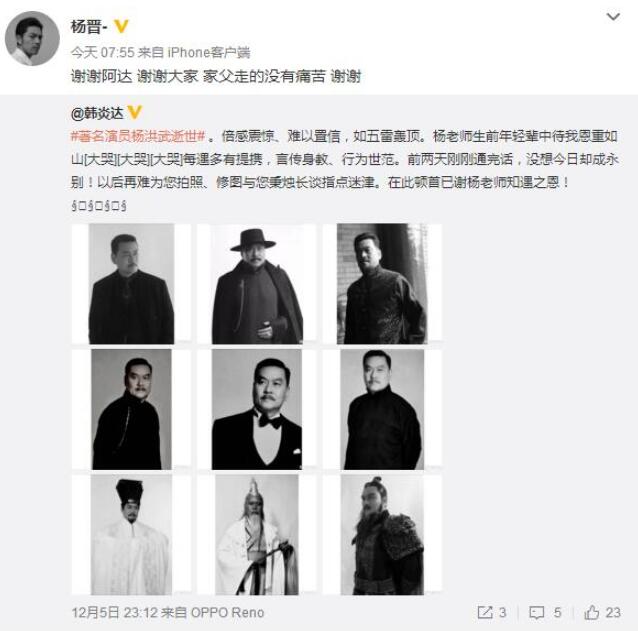The height and width of the screenshot is (631, 638).
Task: Open the white robe tall black hat photo
Action: (131, 535)
